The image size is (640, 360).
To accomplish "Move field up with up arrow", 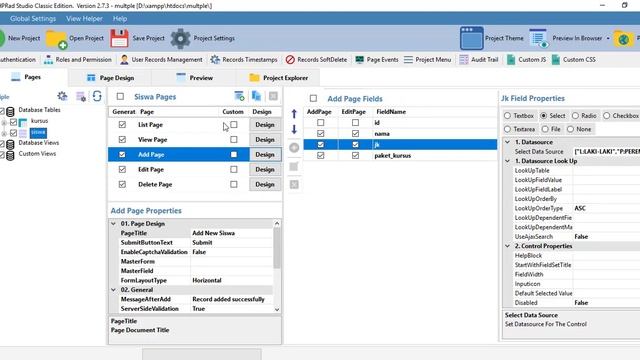I will 294,114.
